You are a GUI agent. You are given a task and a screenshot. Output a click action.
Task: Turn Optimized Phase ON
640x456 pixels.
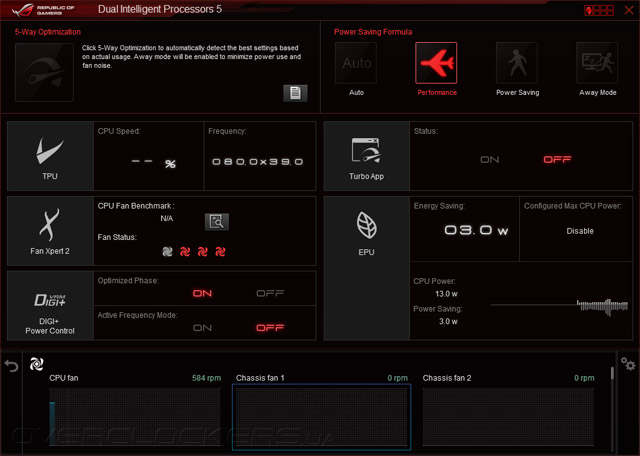click(x=202, y=294)
